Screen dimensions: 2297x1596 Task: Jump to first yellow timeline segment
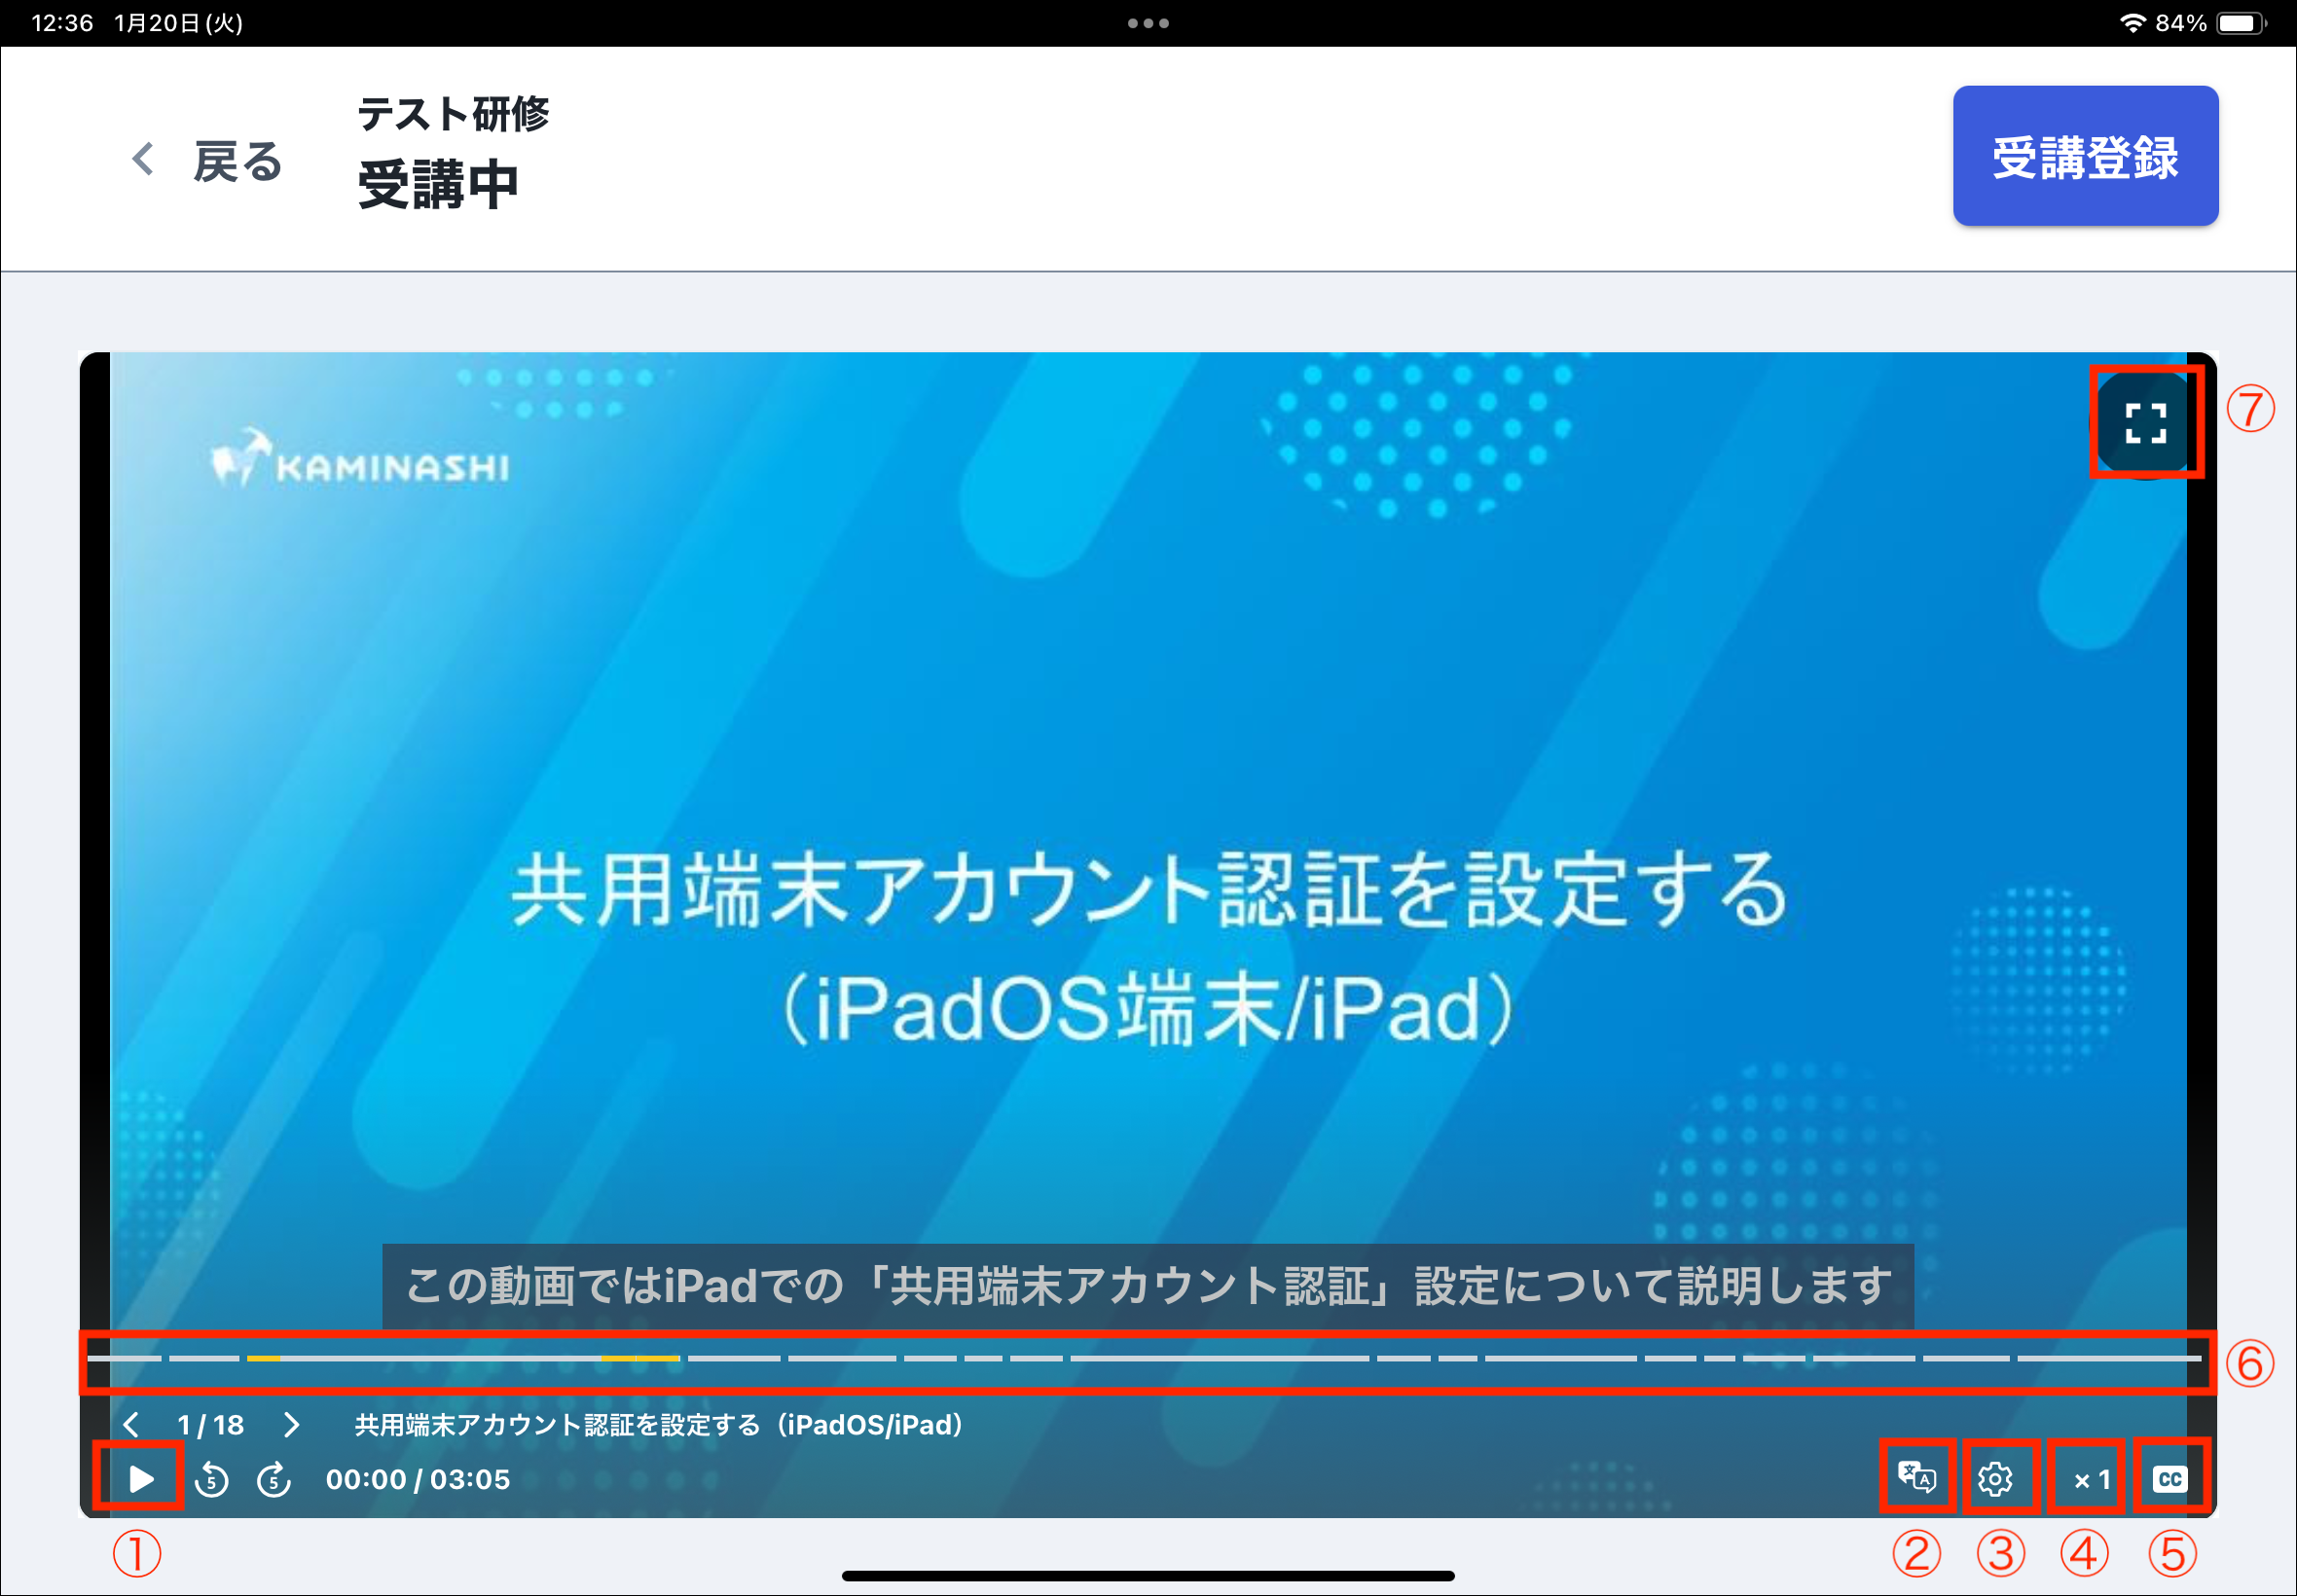click(263, 1358)
